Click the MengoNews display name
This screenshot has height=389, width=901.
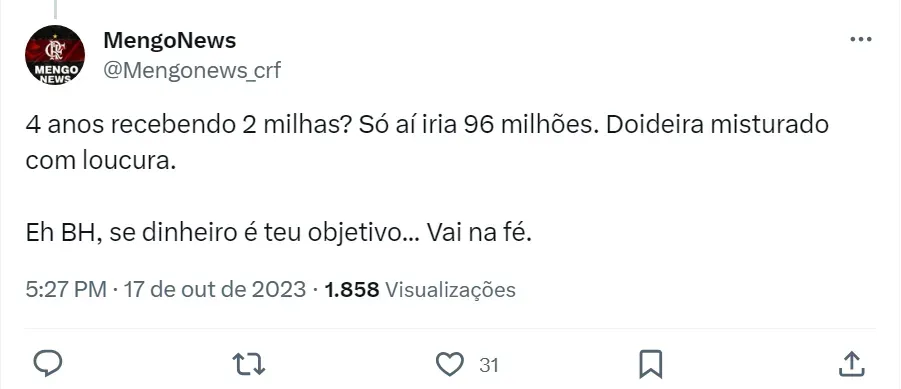click(170, 41)
